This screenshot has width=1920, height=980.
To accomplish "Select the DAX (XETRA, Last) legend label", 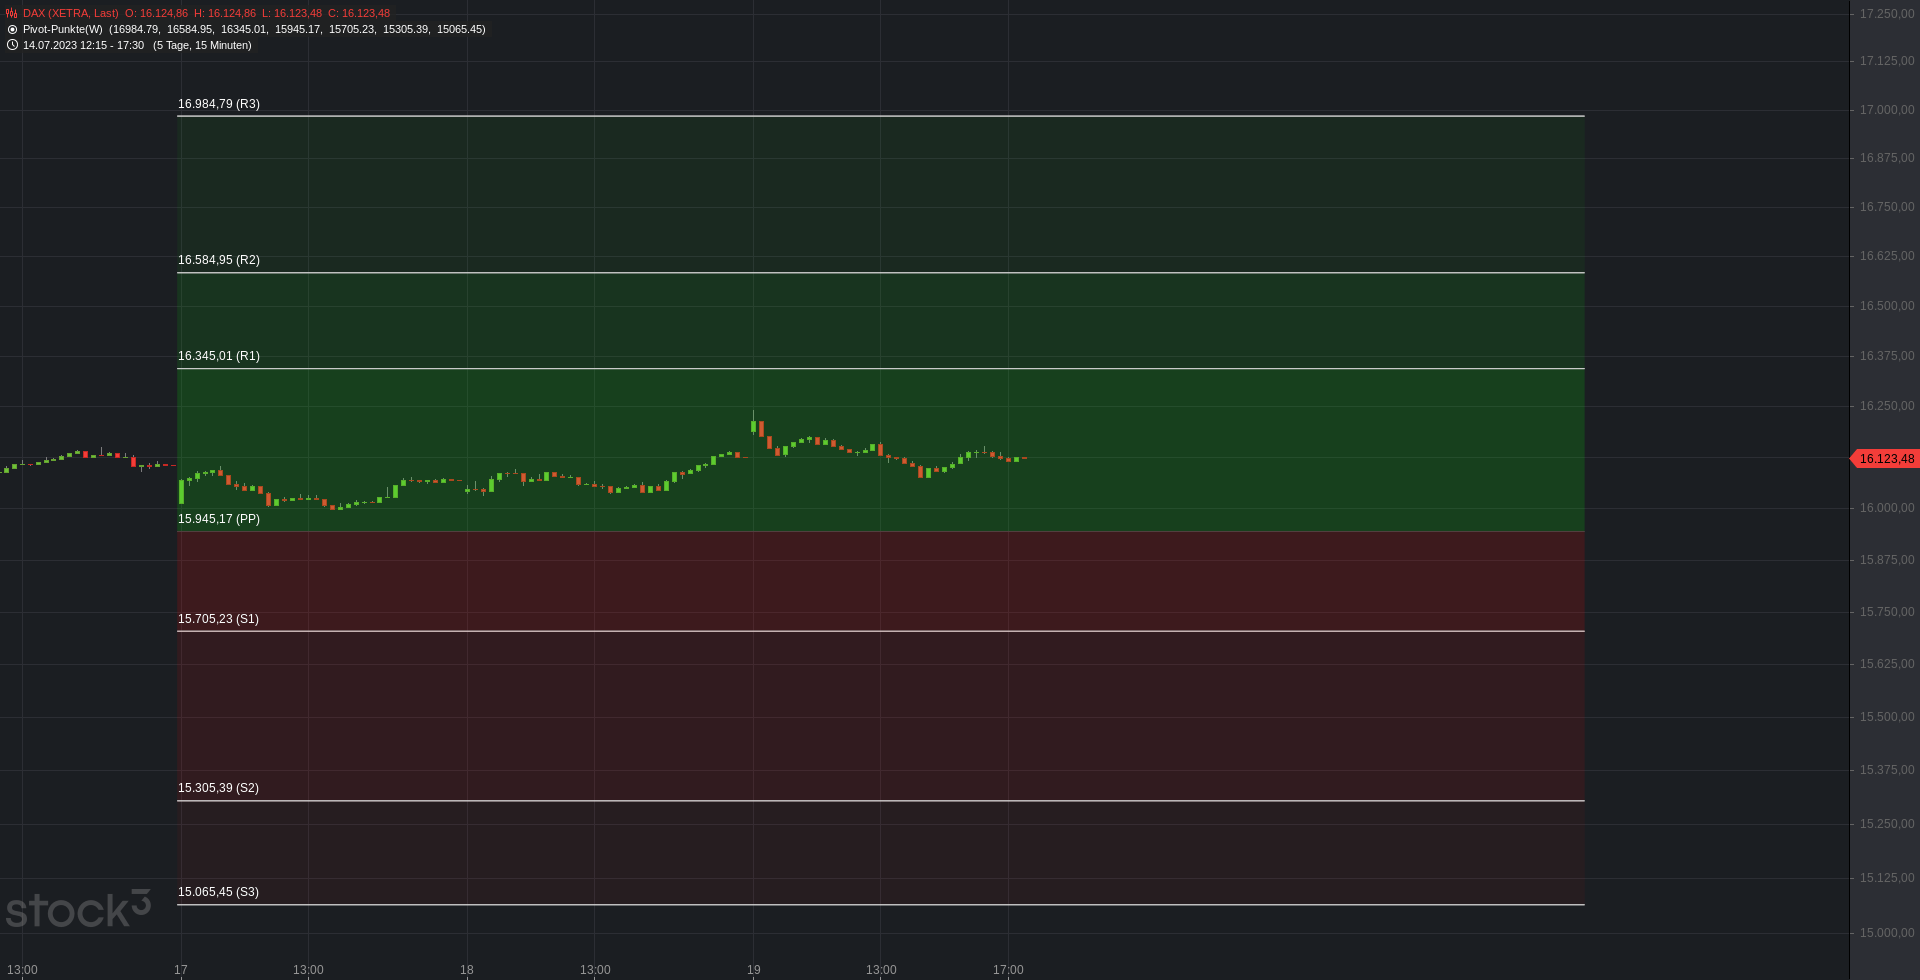I will pyautogui.click(x=70, y=14).
